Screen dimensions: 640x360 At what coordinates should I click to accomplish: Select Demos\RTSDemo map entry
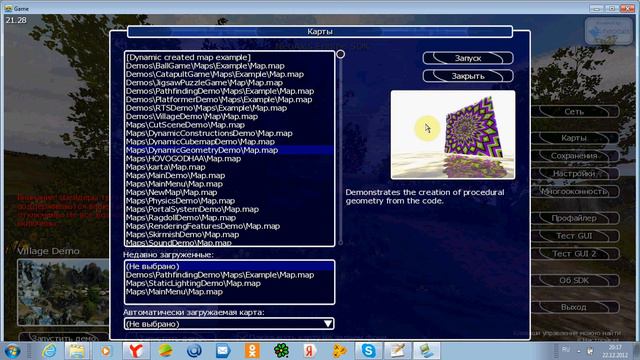229,108
